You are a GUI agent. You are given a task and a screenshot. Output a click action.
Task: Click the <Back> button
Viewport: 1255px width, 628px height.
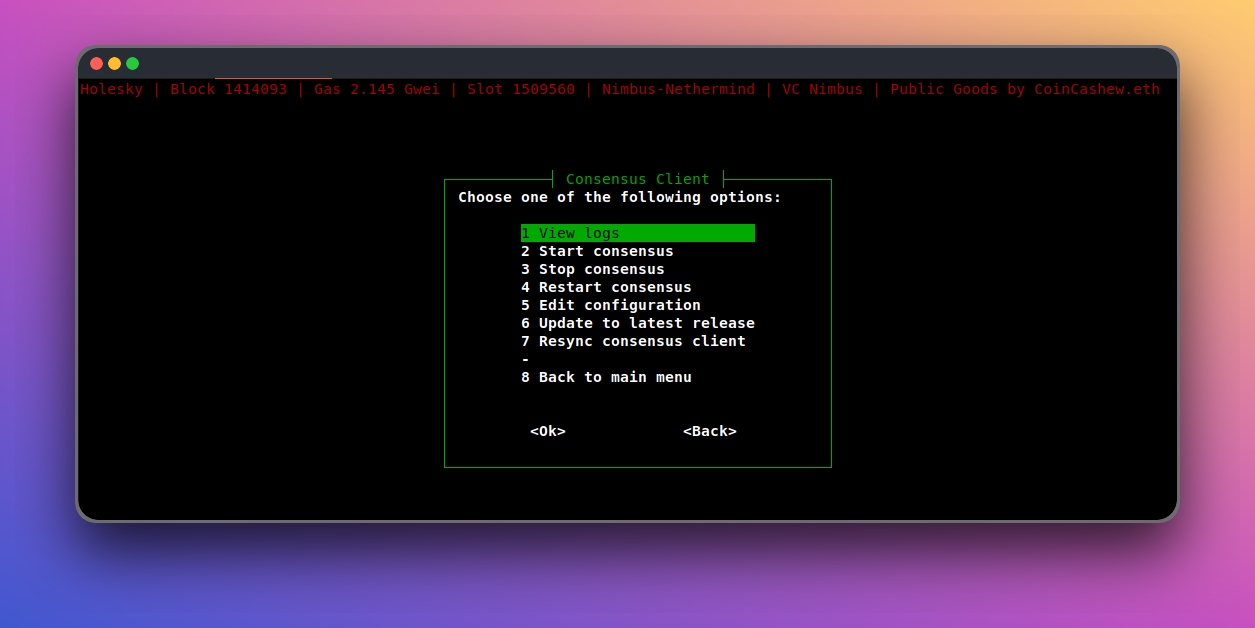click(x=710, y=431)
